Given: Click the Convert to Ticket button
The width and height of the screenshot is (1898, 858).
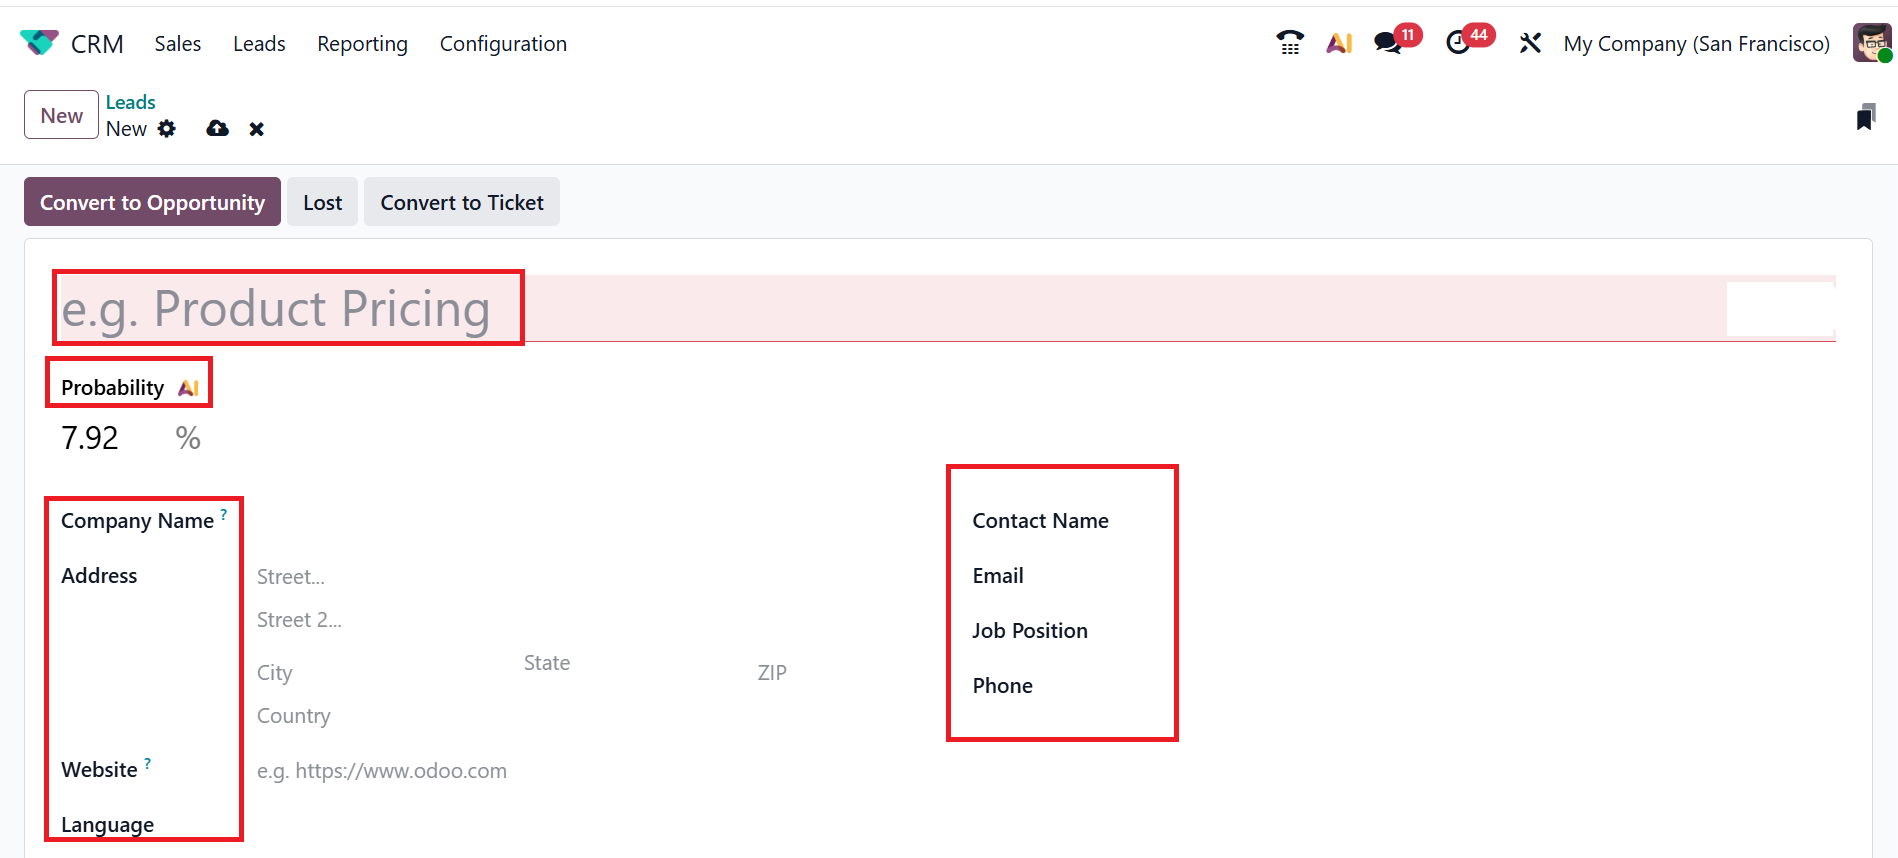Looking at the screenshot, I should pos(461,202).
